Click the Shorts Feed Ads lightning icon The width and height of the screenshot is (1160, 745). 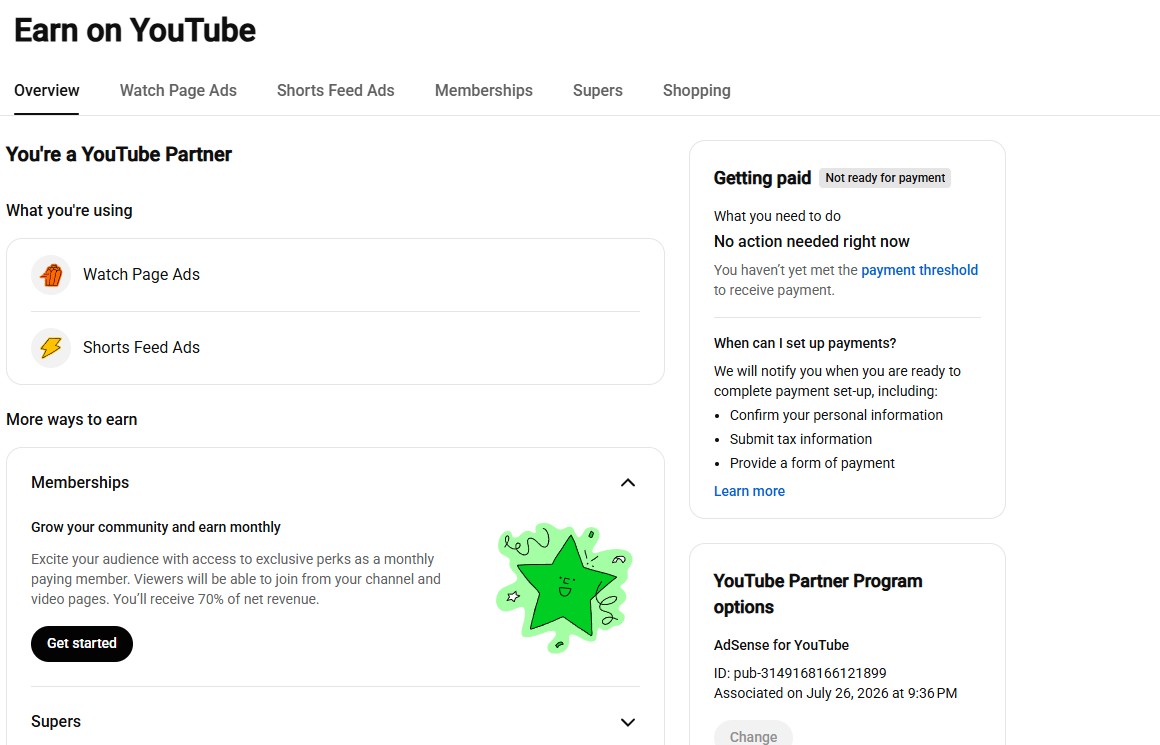click(51, 348)
